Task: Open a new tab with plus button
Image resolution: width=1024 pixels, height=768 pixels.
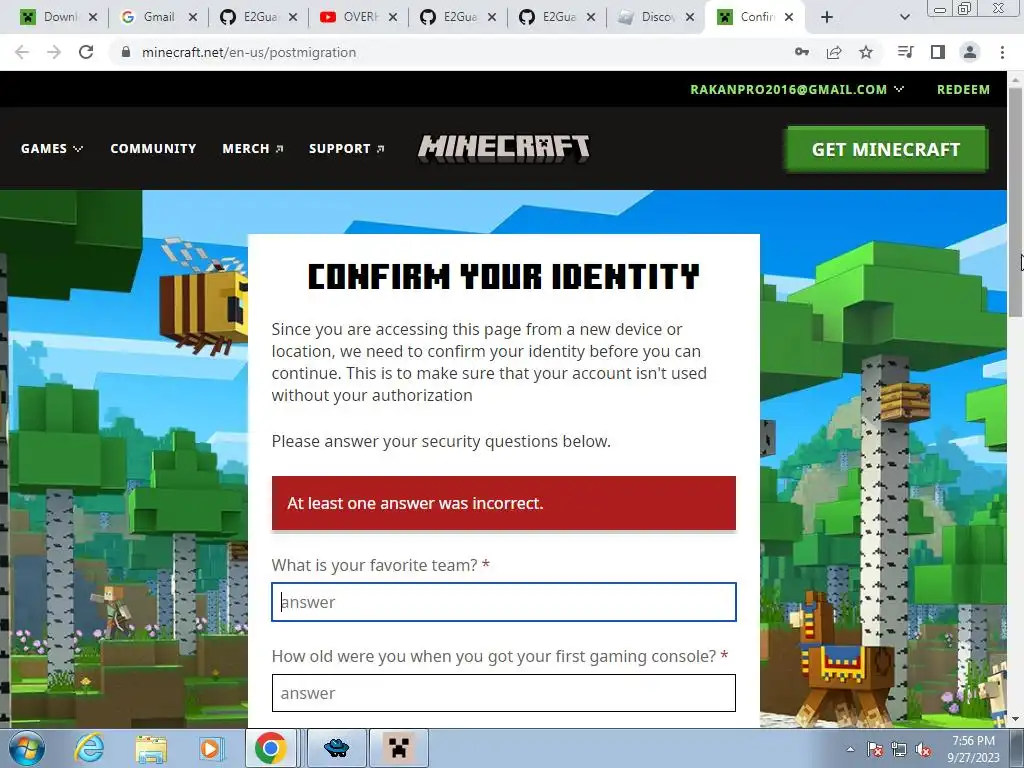Action: point(827,17)
